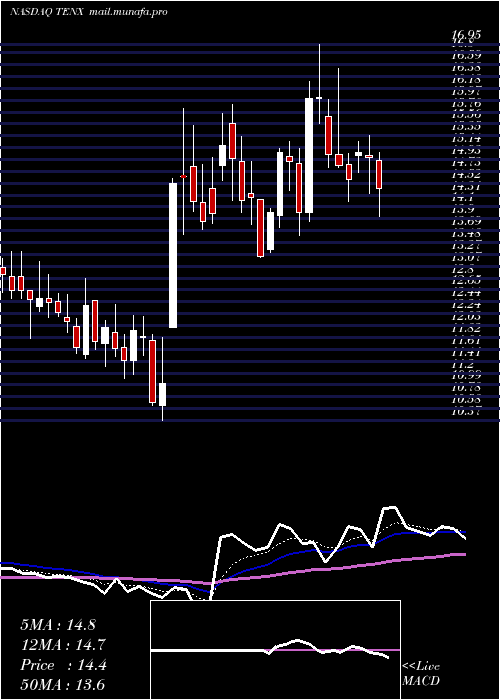The image size is (500, 700).
Task: Click the MACD inset panel
Action: pos(275,650)
